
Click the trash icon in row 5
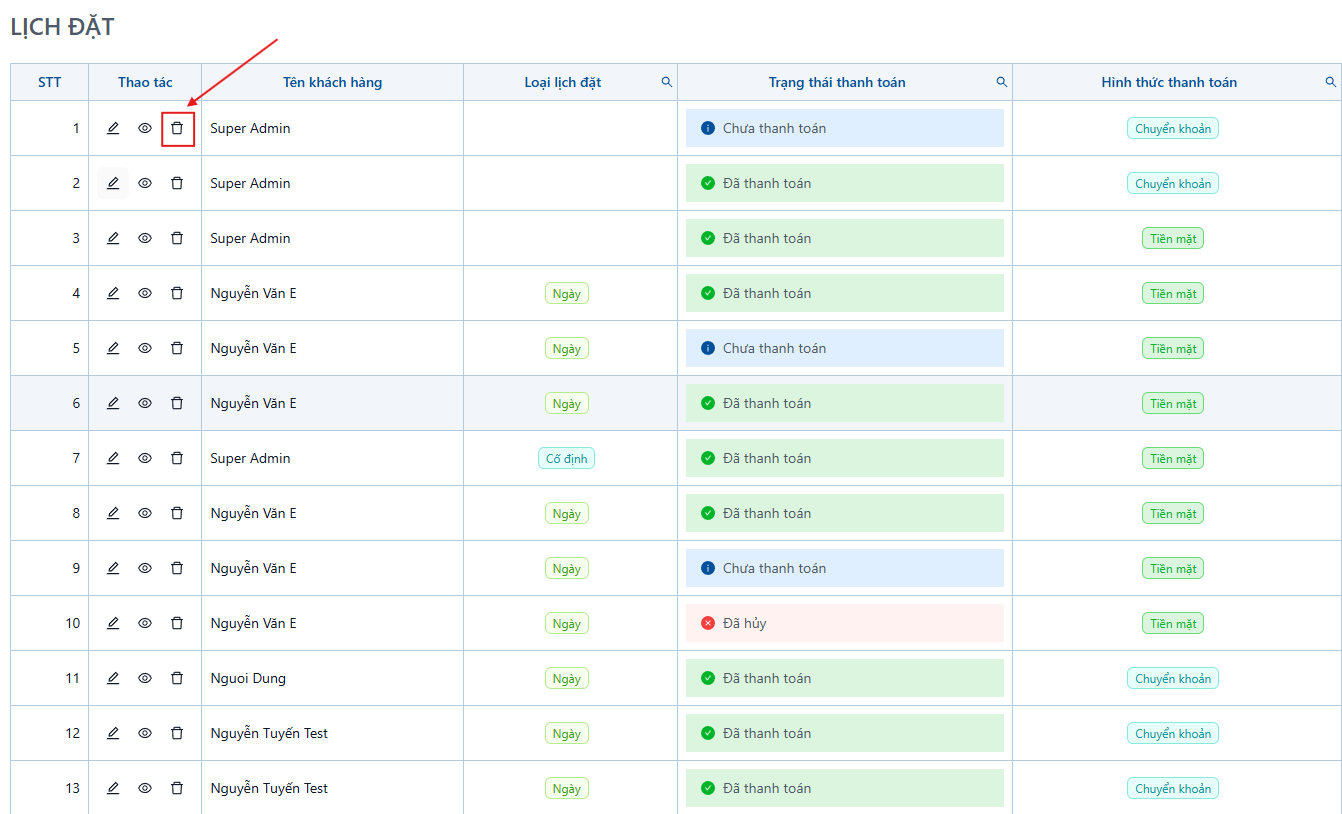pyautogui.click(x=177, y=348)
